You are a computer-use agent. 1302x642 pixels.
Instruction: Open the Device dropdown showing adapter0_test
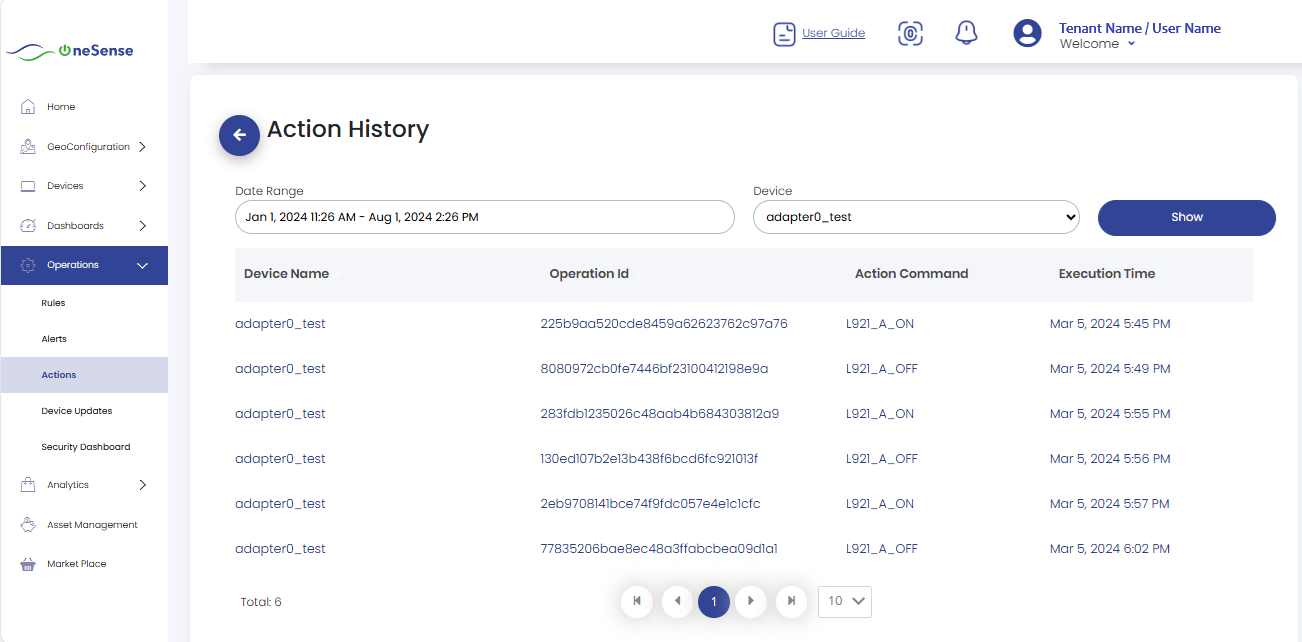915,217
